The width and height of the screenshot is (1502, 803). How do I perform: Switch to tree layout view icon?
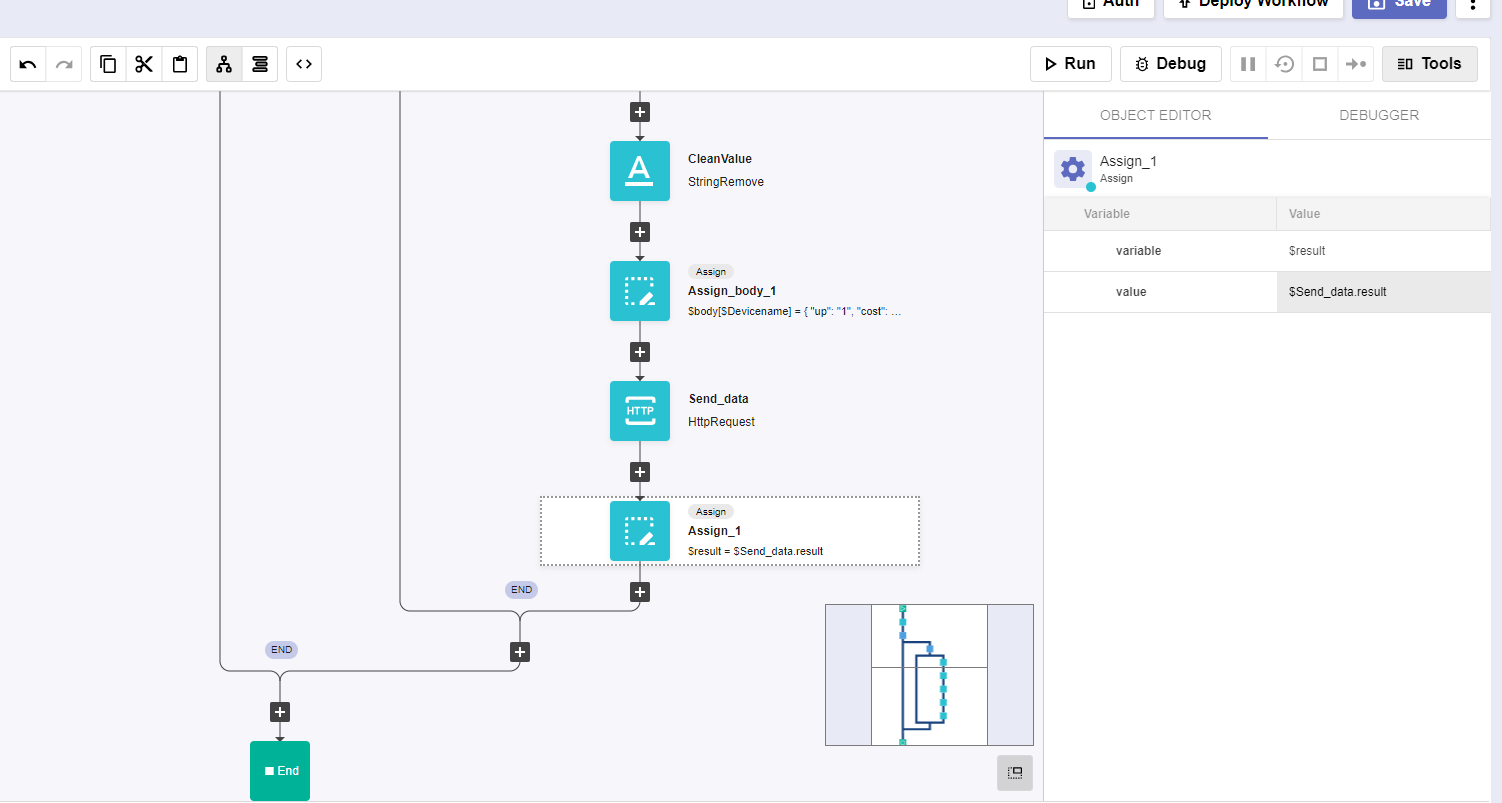click(224, 64)
